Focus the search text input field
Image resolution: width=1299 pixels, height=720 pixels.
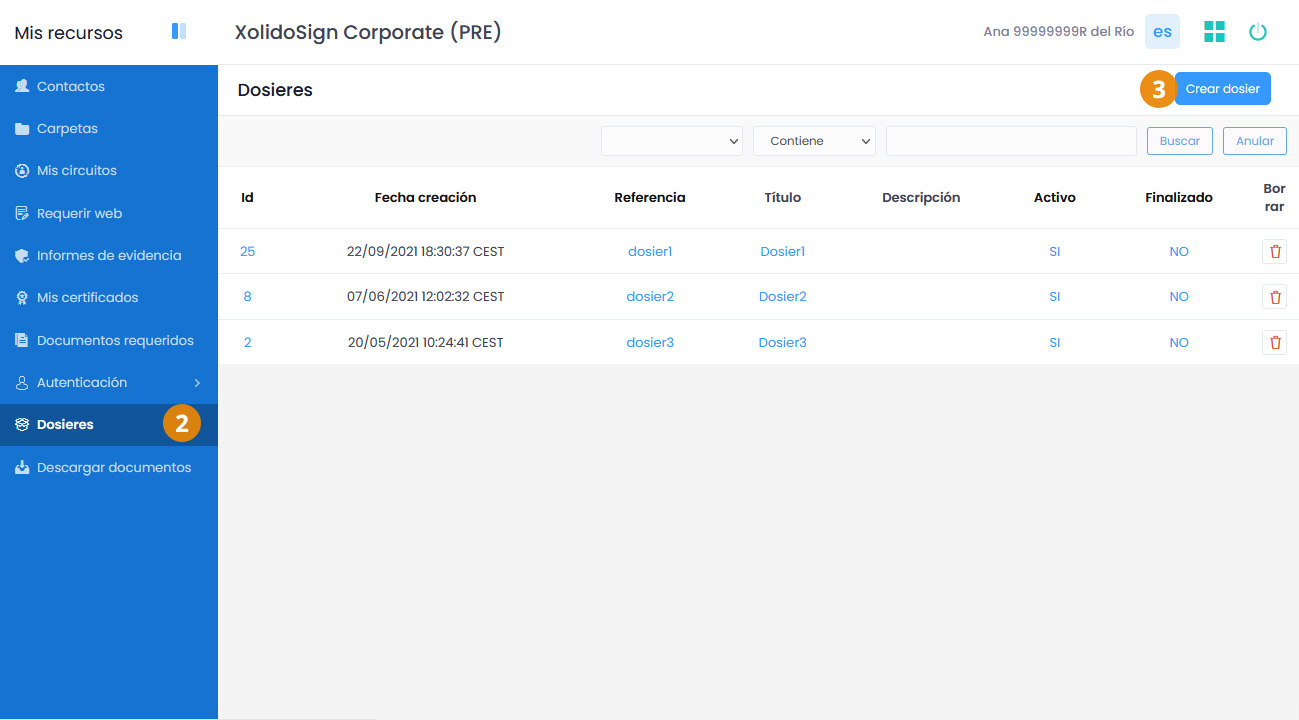(x=1011, y=141)
